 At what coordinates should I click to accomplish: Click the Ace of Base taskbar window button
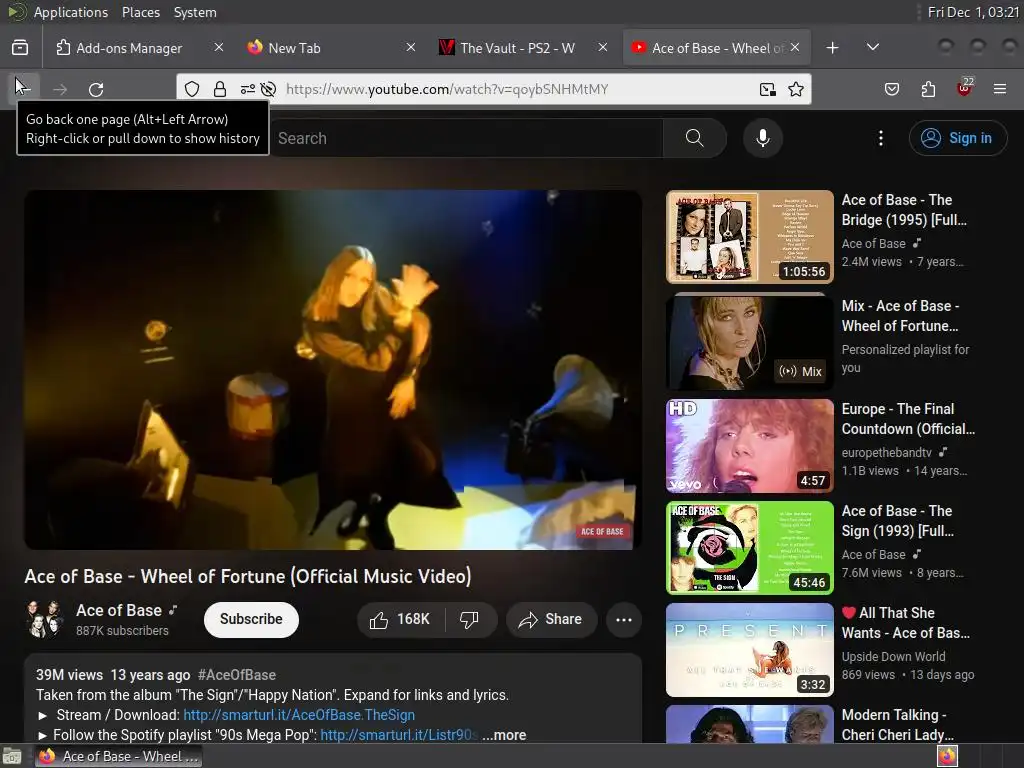point(118,756)
